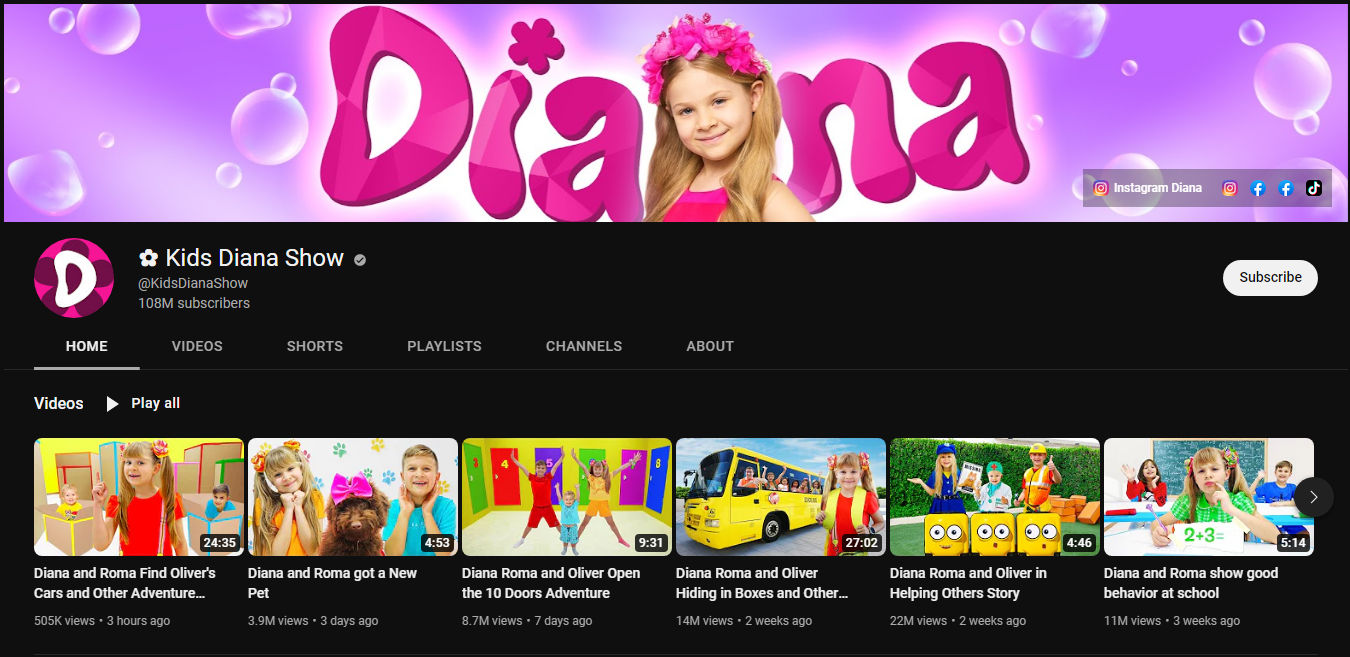Click title 'Diana Roma and Oliver Open the 10 Doors Adventure'
Image resolution: width=1350 pixels, height=657 pixels.
(x=551, y=583)
